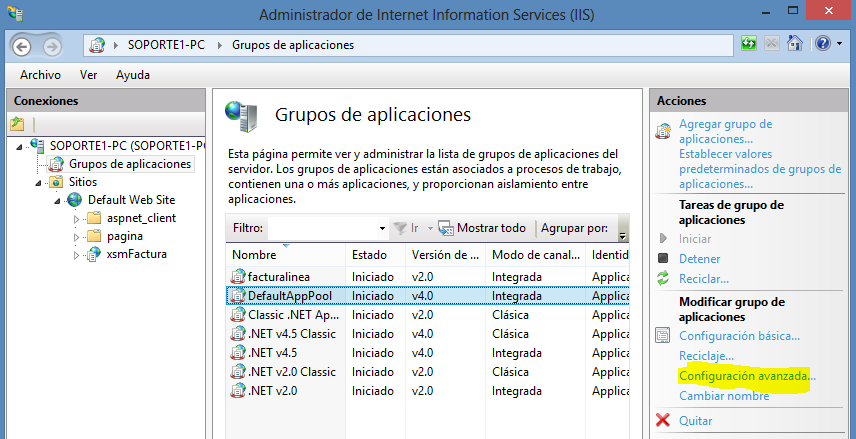Click the stop loading icon in toolbar
The width and height of the screenshot is (856, 439).
click(771, 43)
